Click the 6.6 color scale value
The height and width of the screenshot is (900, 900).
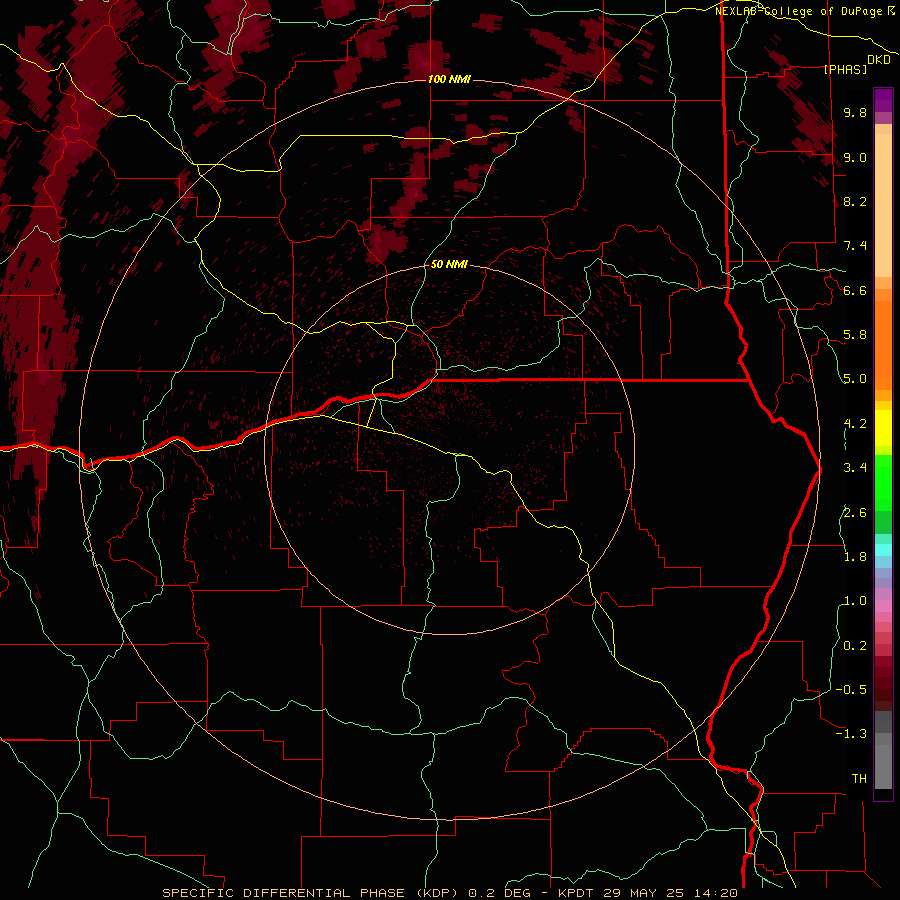(x=855, y=290)
